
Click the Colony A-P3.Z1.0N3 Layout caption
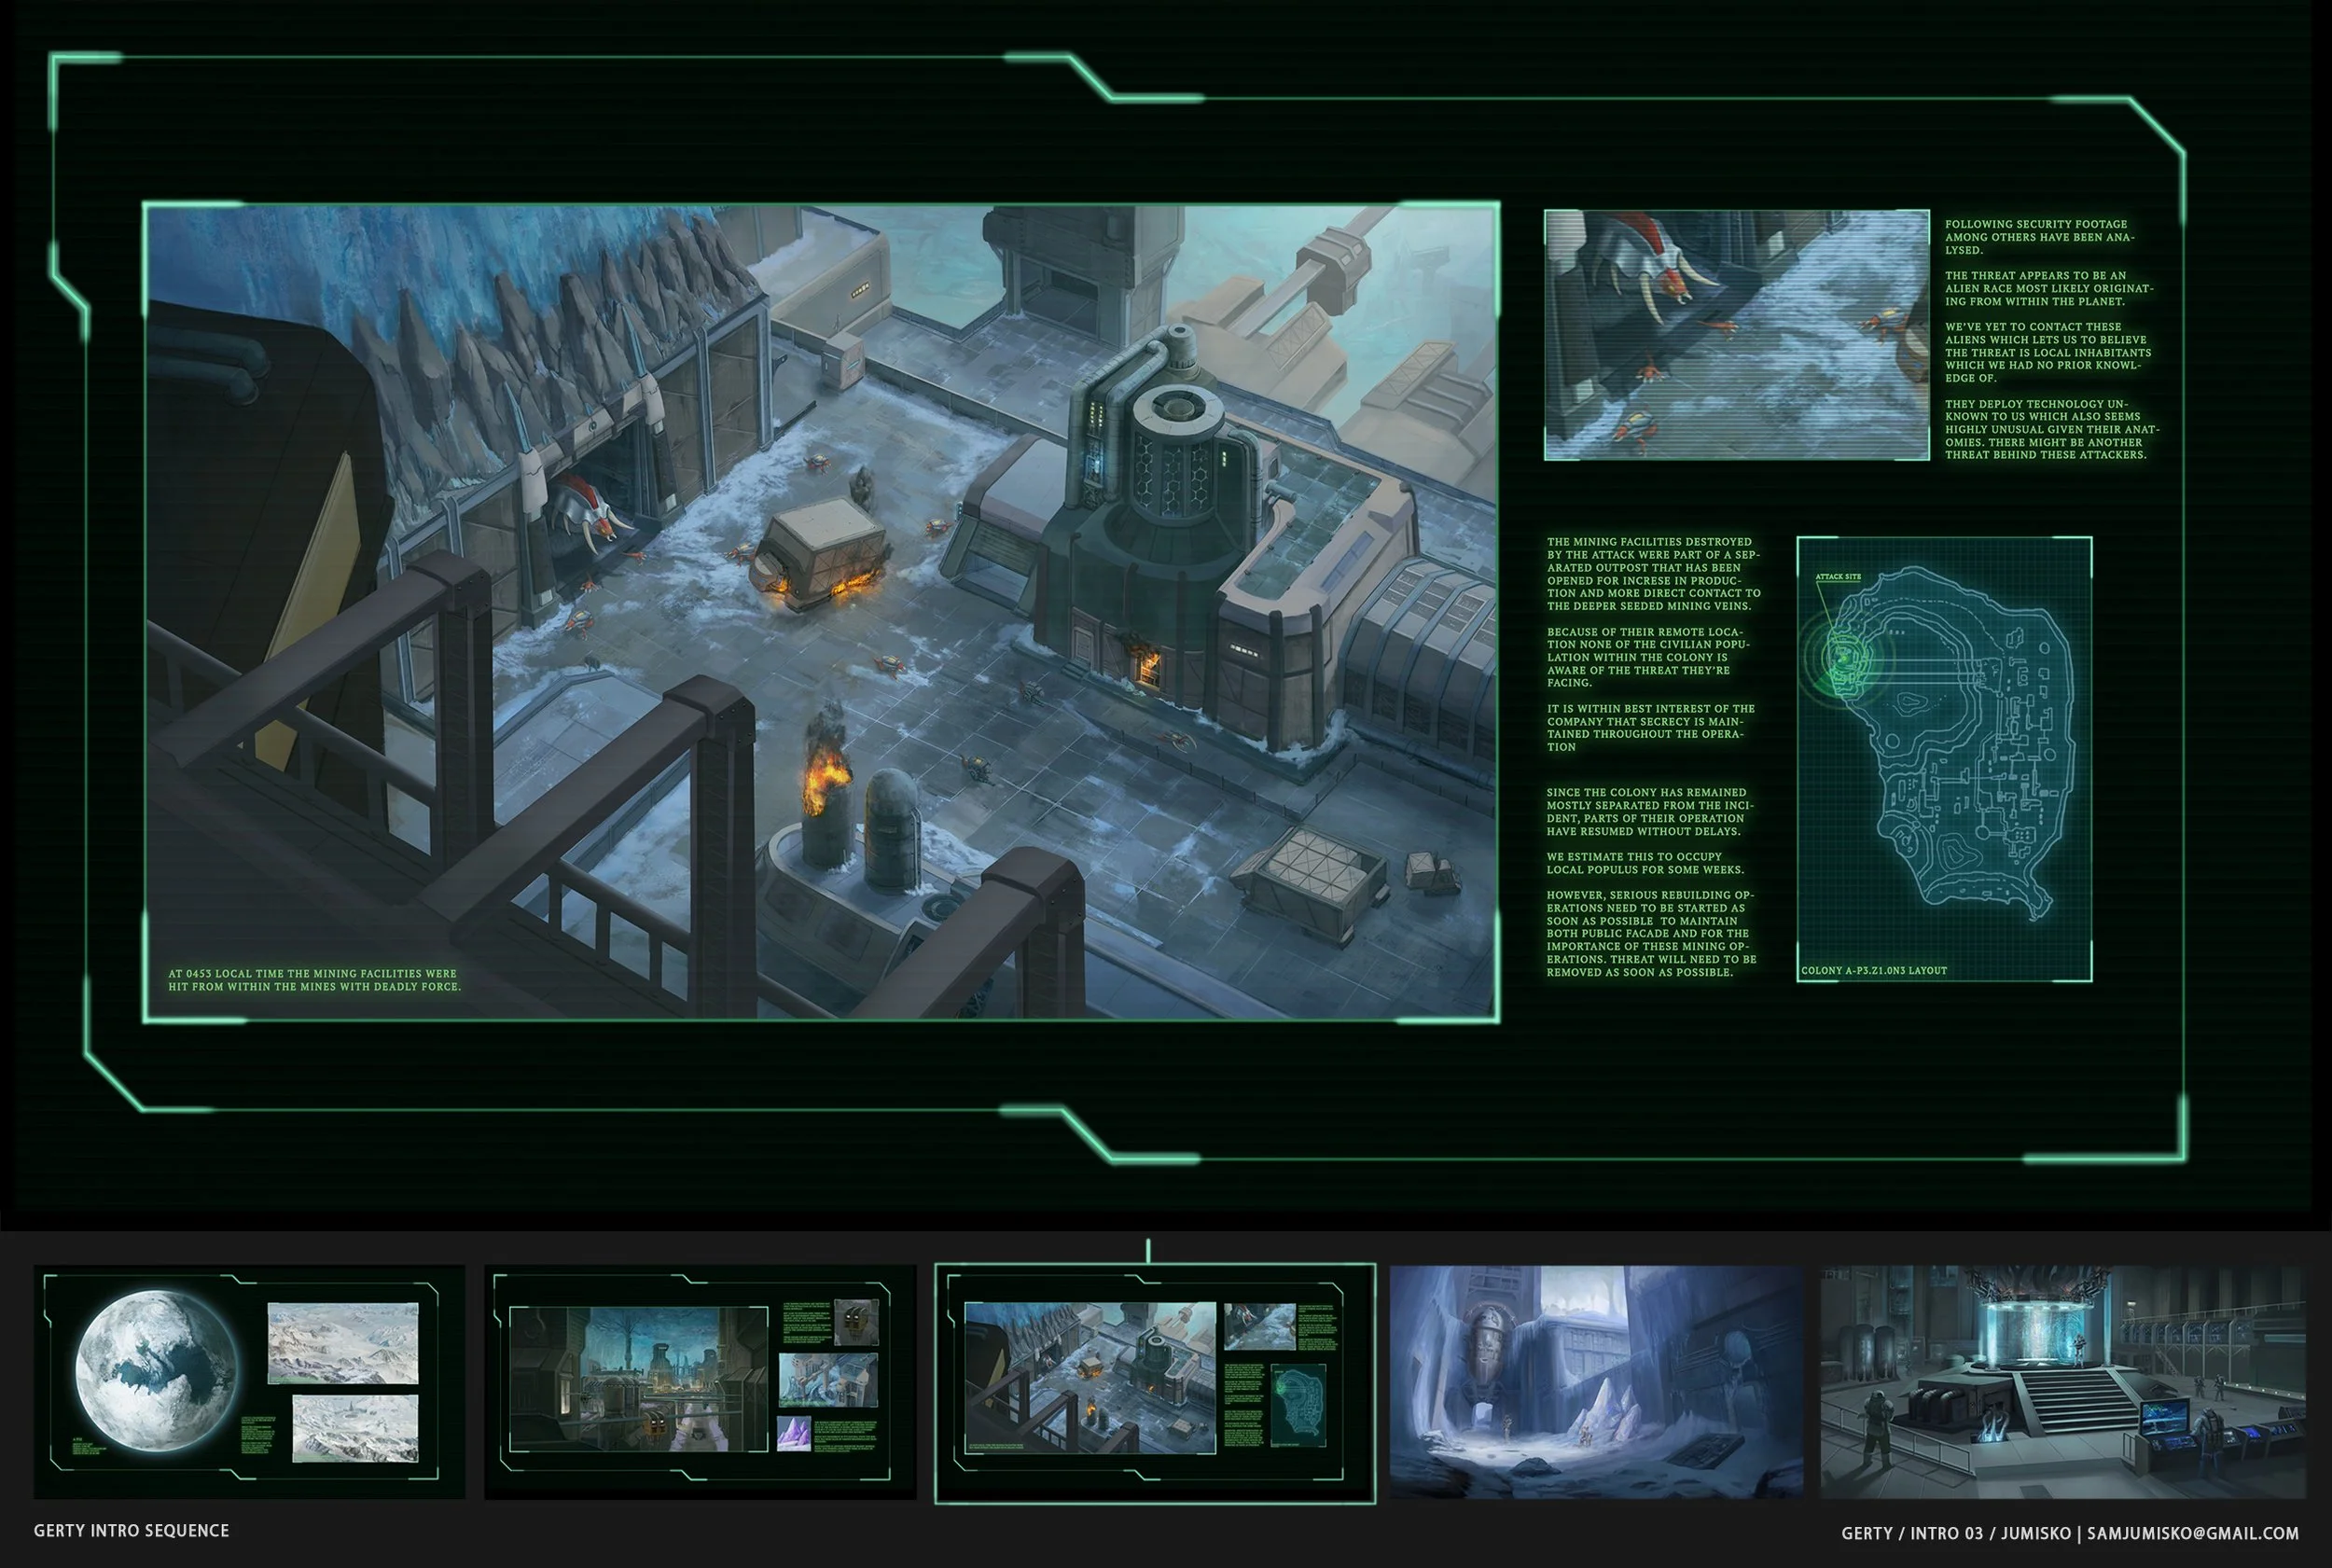tap(1874, 970)
